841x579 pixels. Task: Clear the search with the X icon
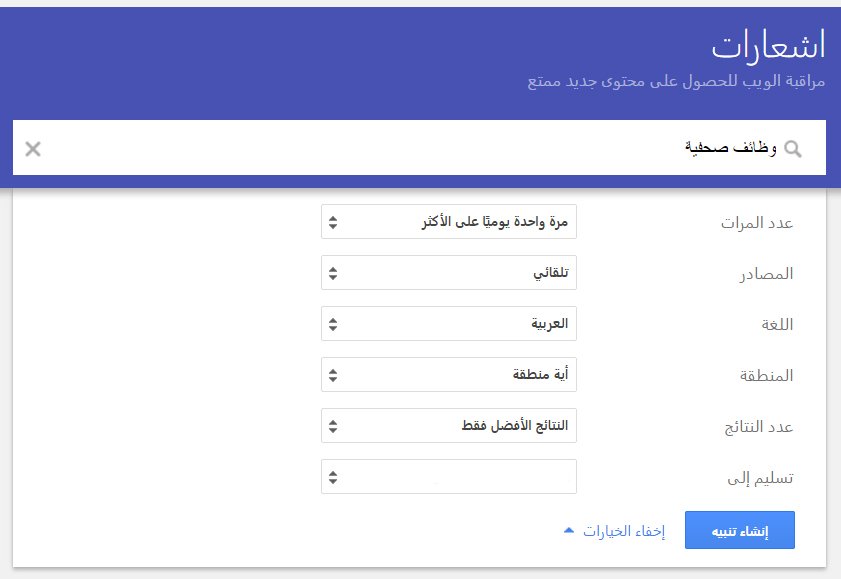click(x=33, y=149)
